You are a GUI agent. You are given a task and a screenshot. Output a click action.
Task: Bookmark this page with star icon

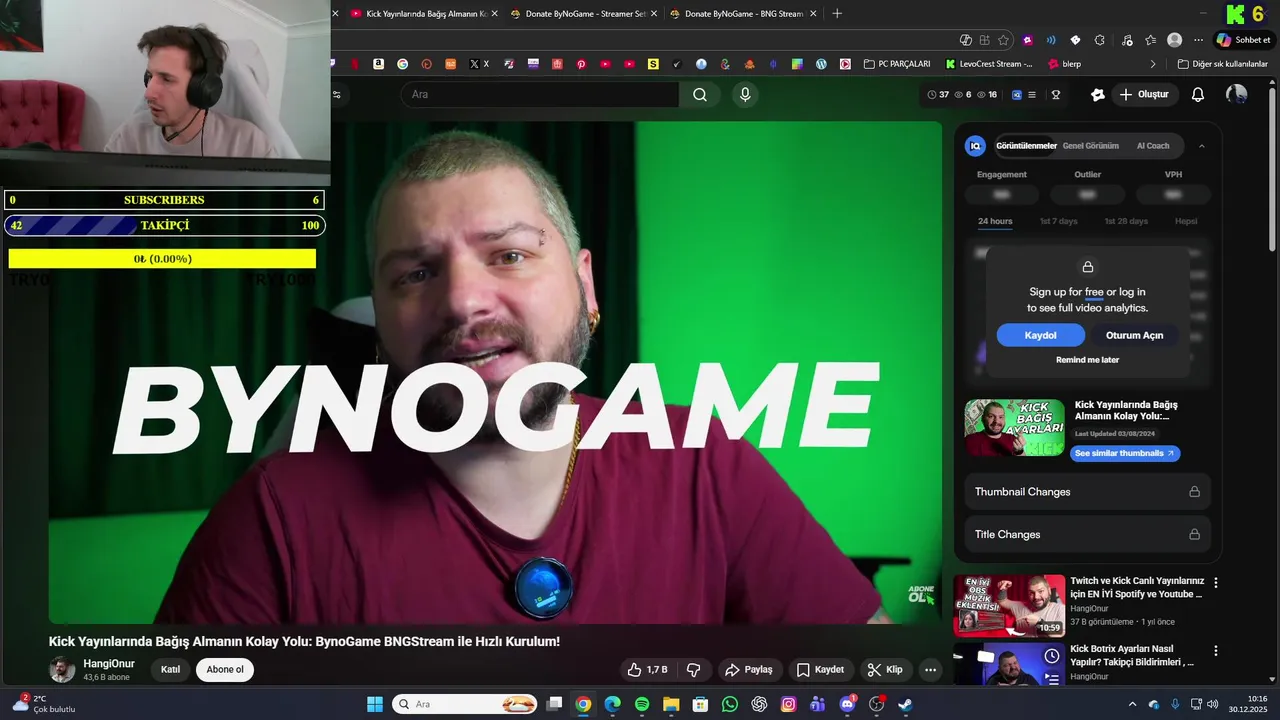click(x=1003, y=40)
